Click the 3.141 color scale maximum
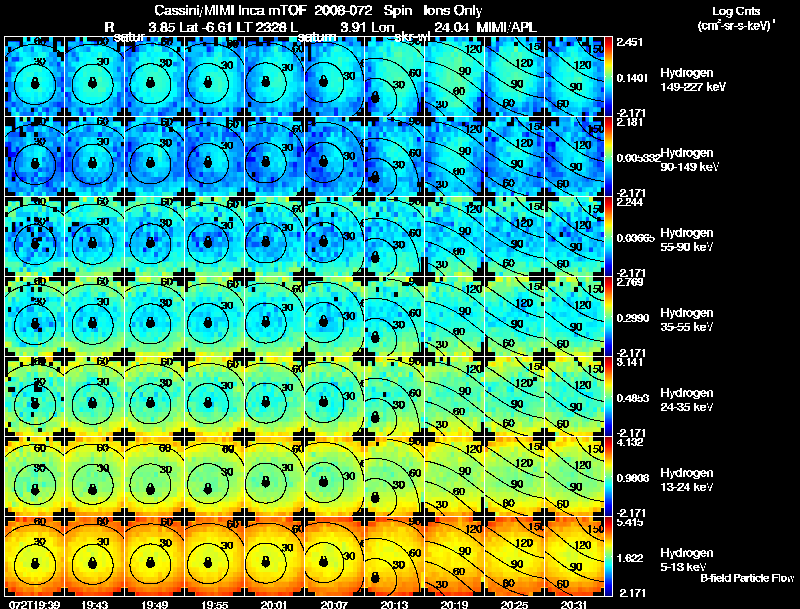Viewport: 800px width, 609px height. [630, 362]
